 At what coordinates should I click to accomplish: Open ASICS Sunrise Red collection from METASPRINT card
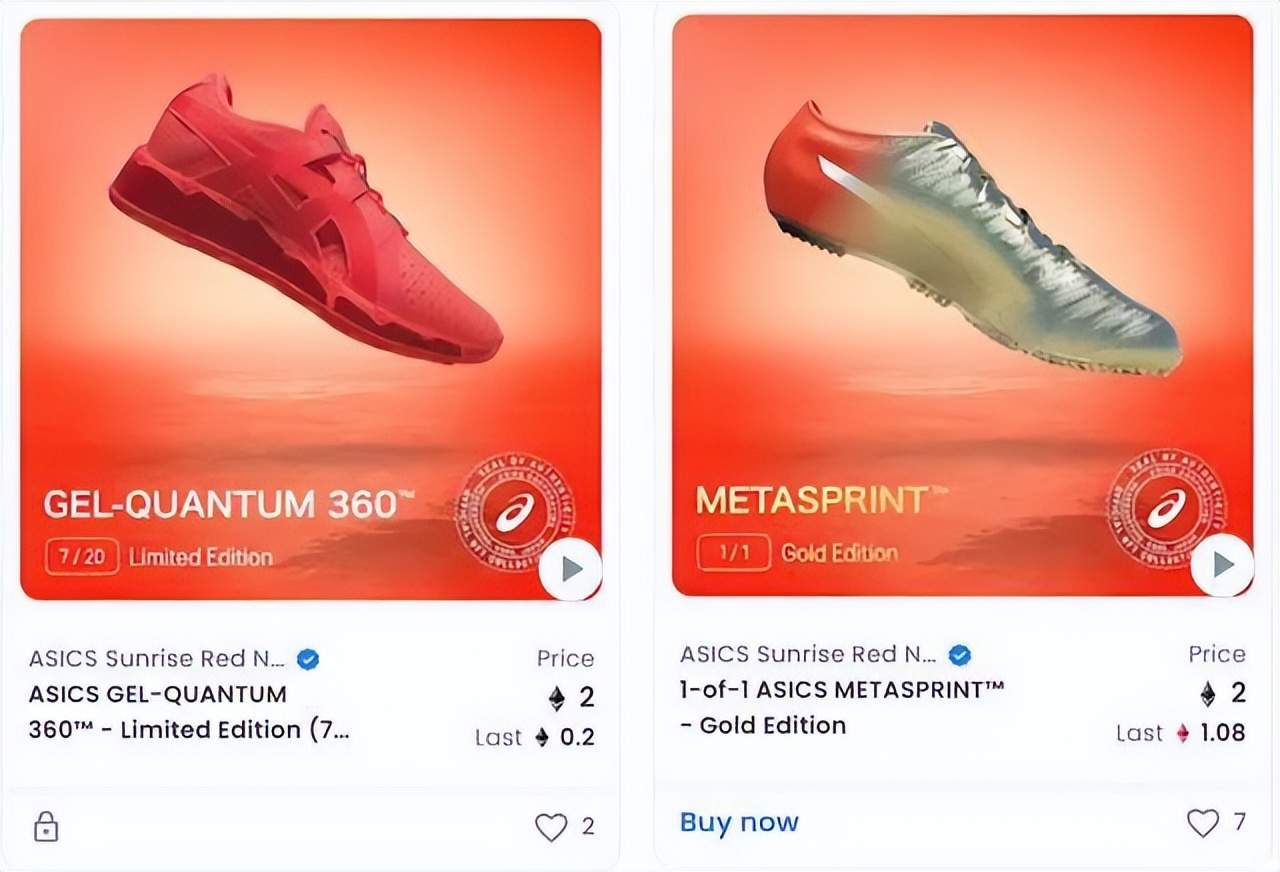(x=808, y=655)
